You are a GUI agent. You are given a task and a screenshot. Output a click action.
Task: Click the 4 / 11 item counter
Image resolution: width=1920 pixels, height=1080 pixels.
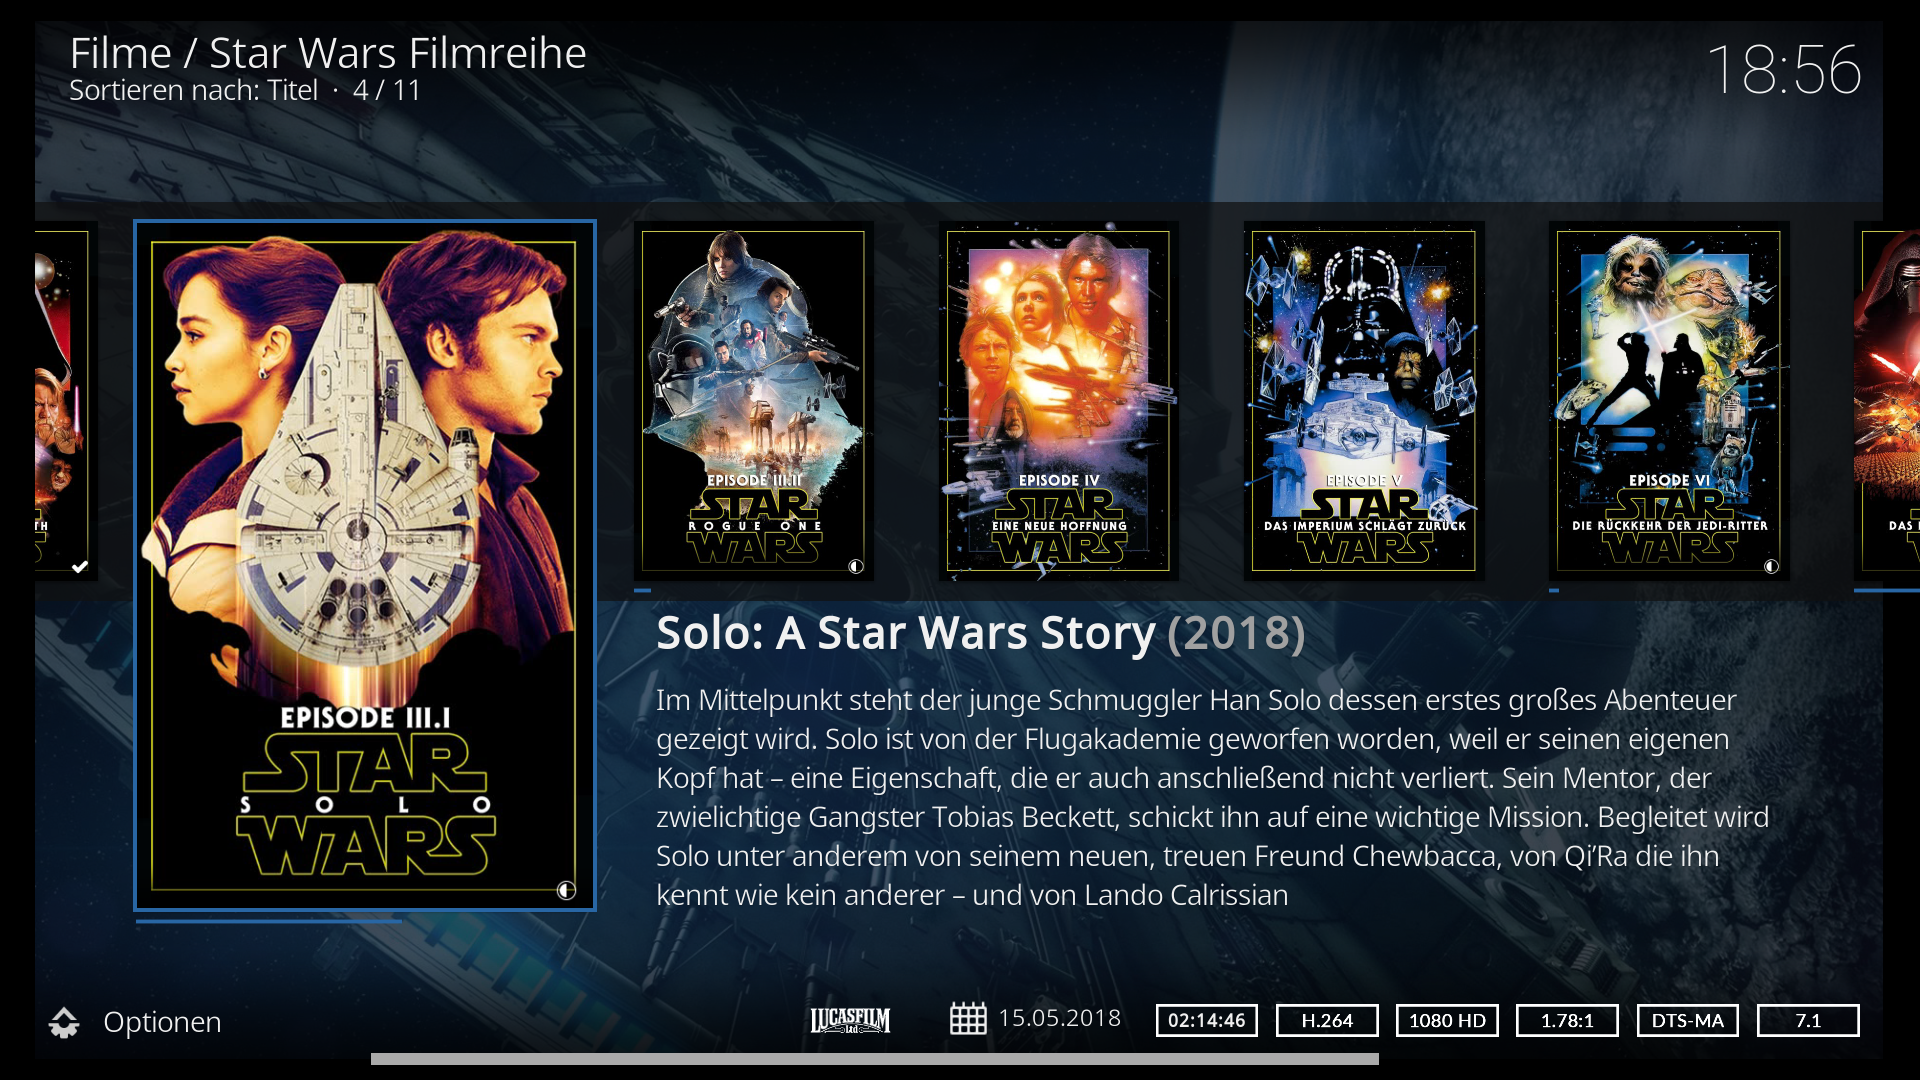[387, 90]
